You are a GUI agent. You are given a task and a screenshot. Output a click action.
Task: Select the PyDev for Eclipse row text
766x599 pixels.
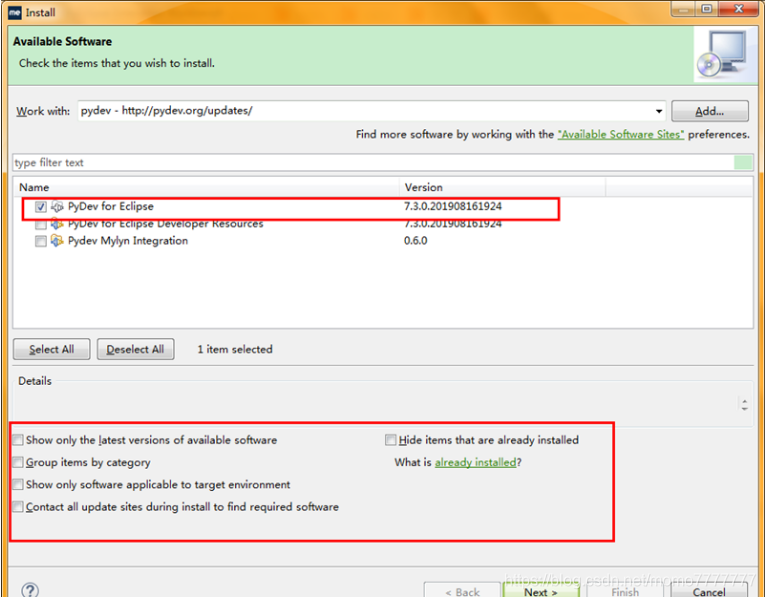coord(110,207)
